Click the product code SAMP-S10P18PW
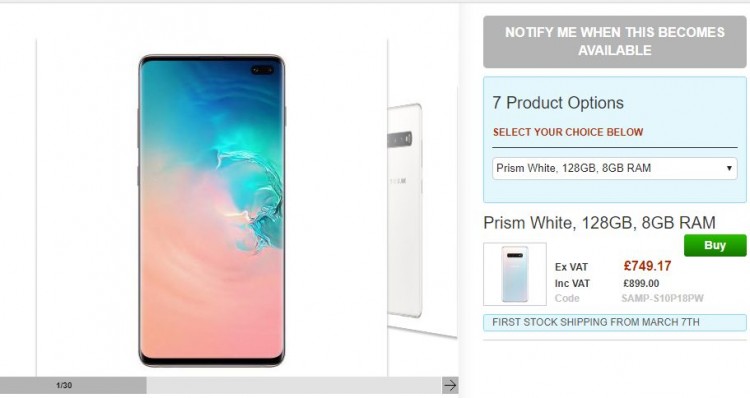750x398 pixels. click(662, 298)
